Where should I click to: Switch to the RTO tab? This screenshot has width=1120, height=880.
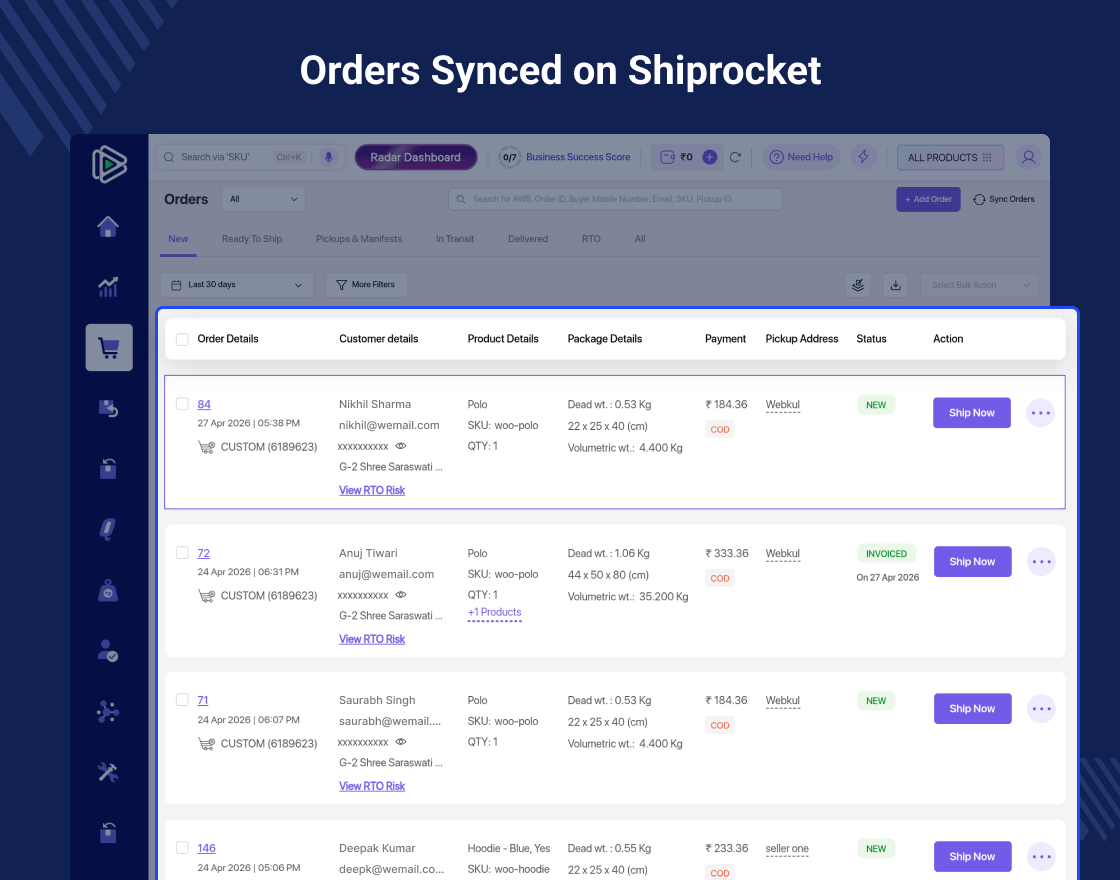[x=591, y=239]
